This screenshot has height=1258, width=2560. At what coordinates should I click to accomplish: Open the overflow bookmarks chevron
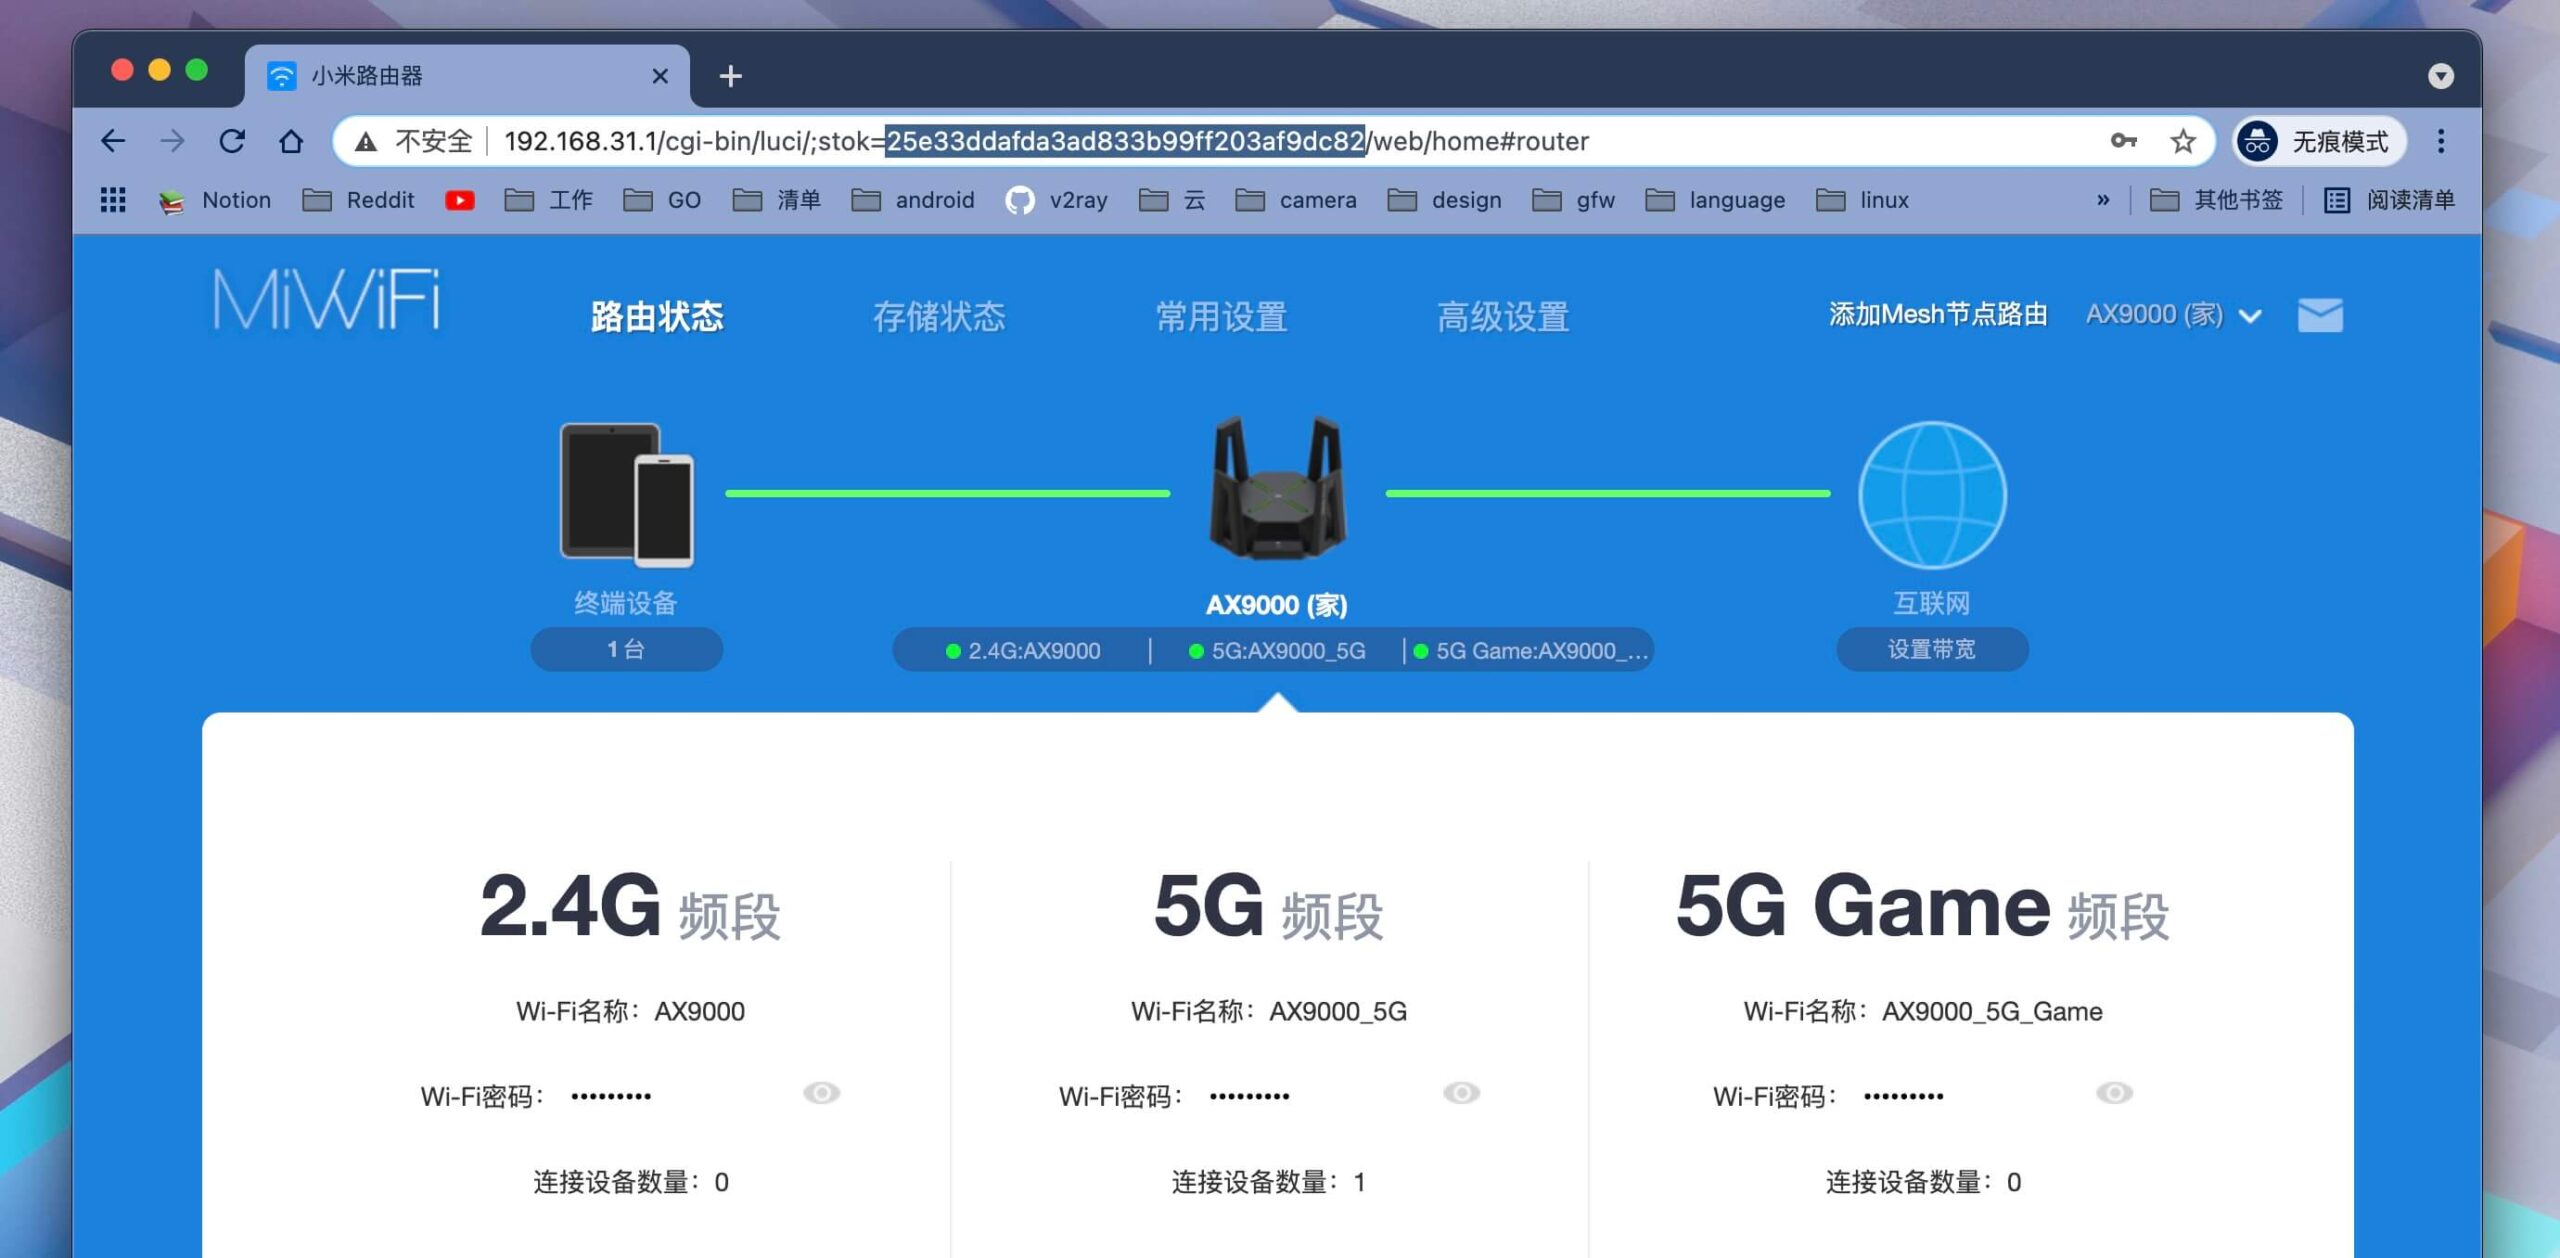2103,200
